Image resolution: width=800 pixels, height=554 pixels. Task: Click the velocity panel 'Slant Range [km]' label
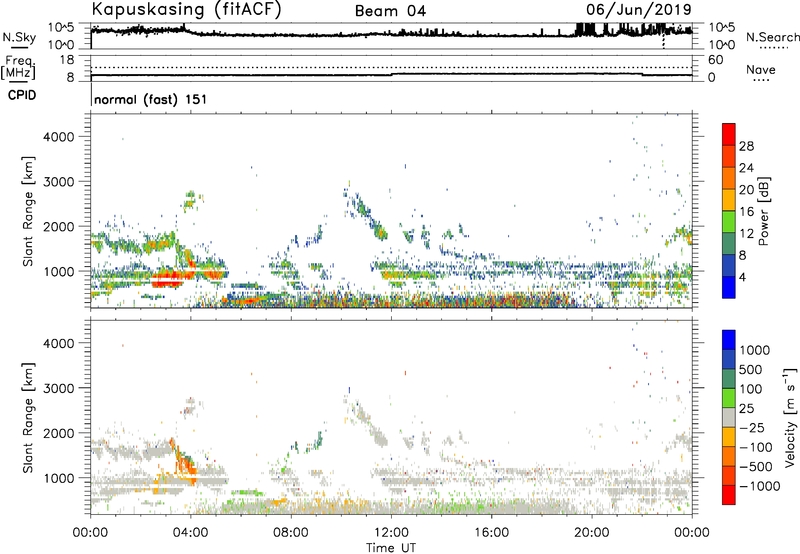[28, 418]
